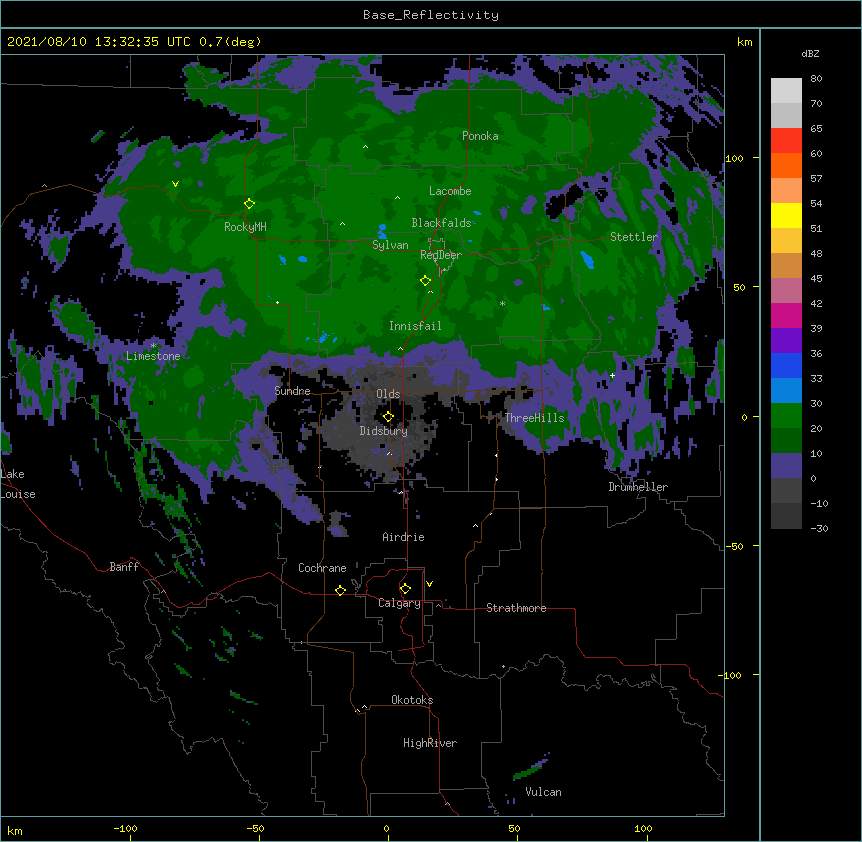
Task: Click the yellow station marker near Didsbury
Action: click(x=388, y=417)
